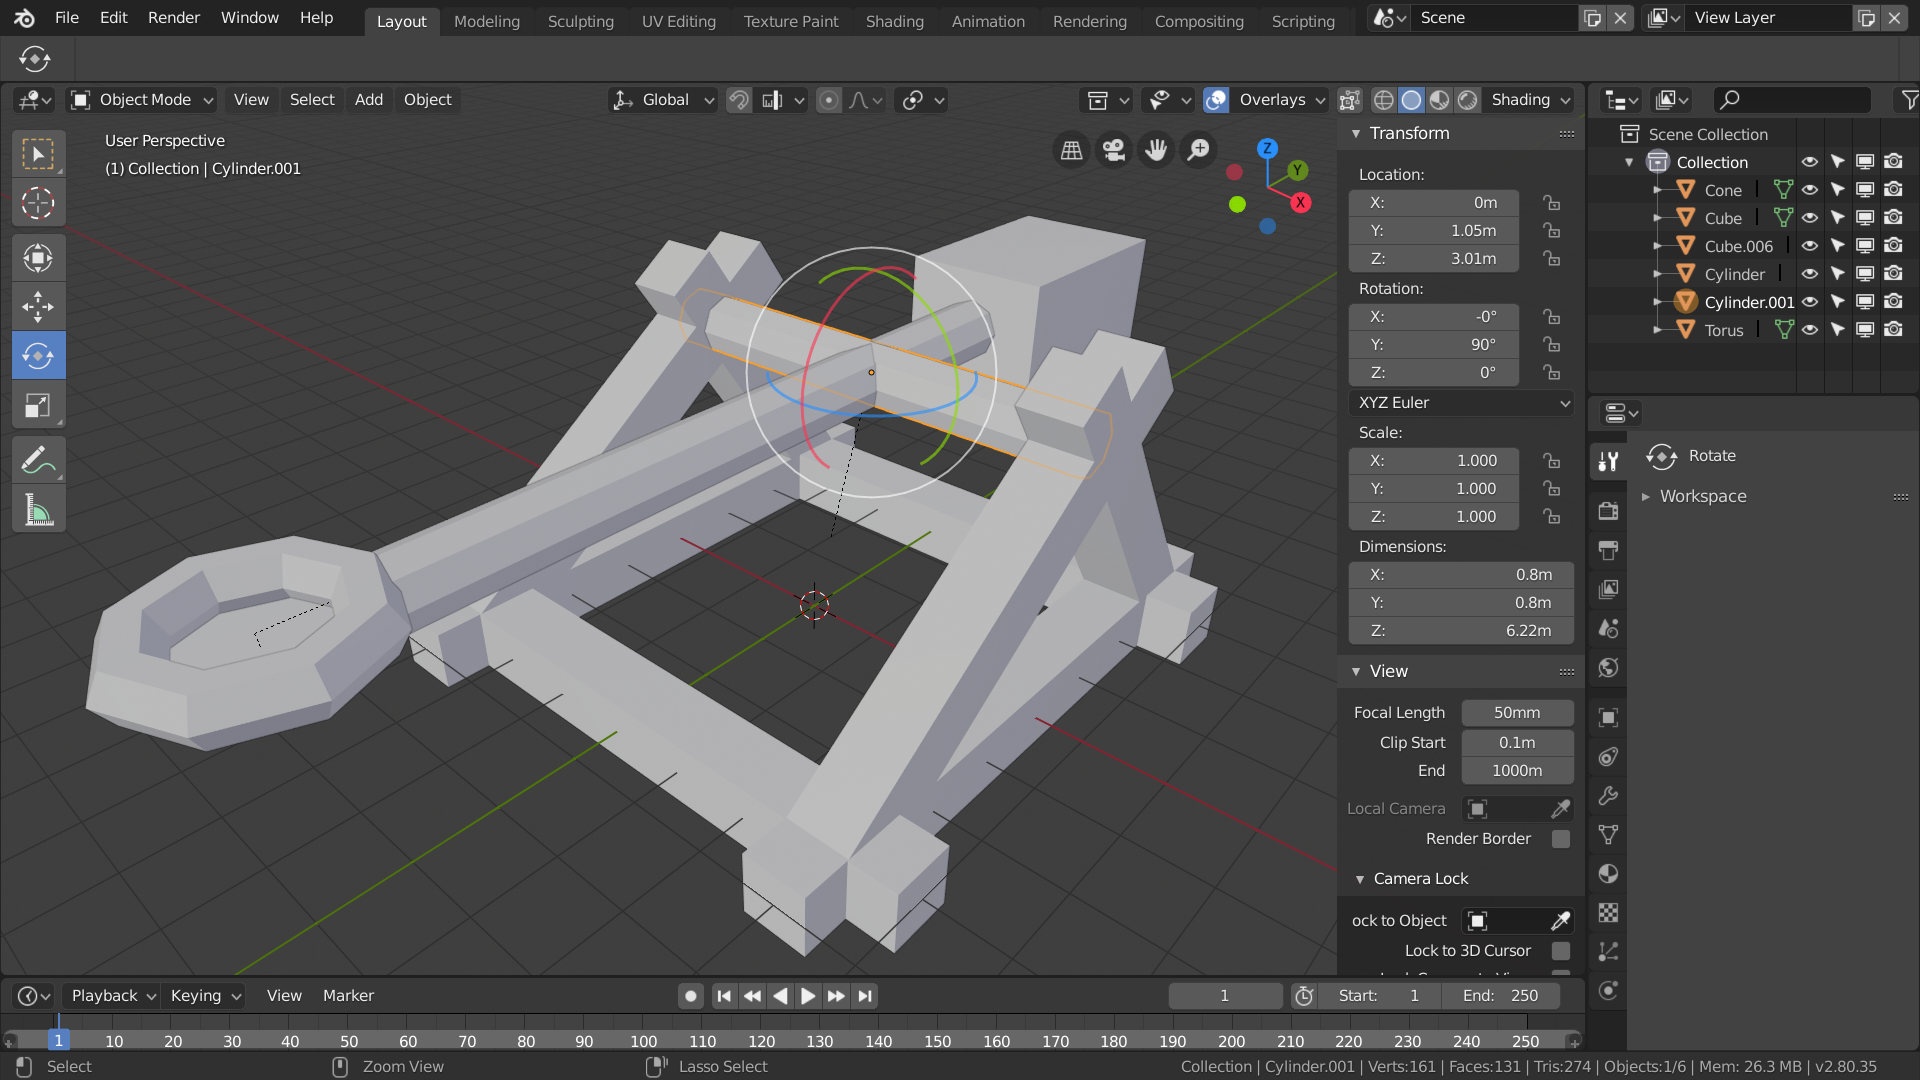Open Texture checkerboard properties tab
Image resolution: width=1920 pixels, height=1080 pixels.
coord(1608,913)
